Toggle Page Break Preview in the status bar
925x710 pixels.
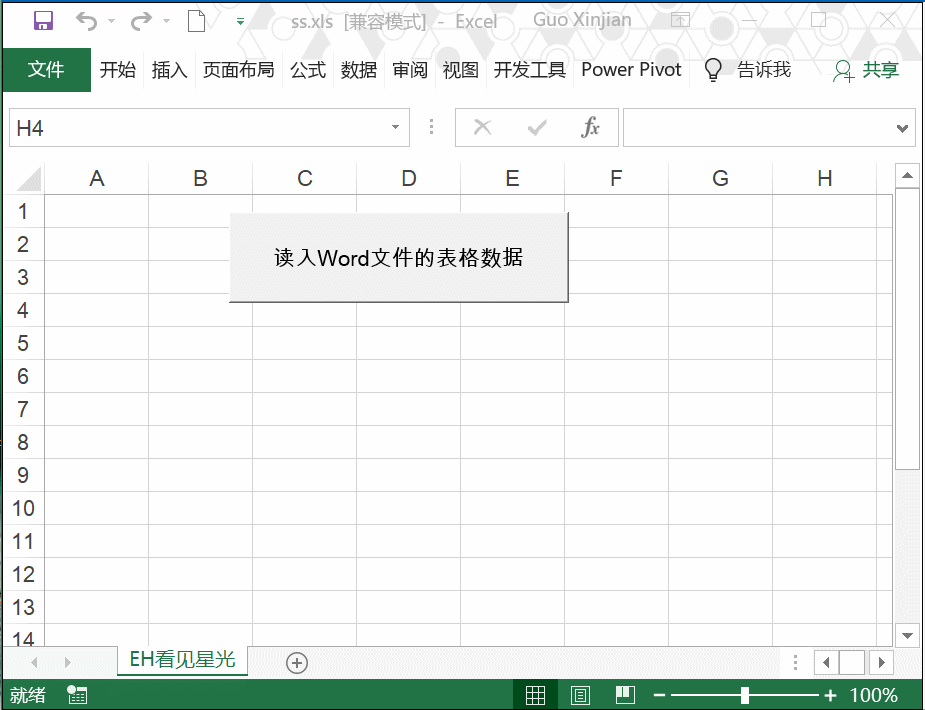pos(625,694)
